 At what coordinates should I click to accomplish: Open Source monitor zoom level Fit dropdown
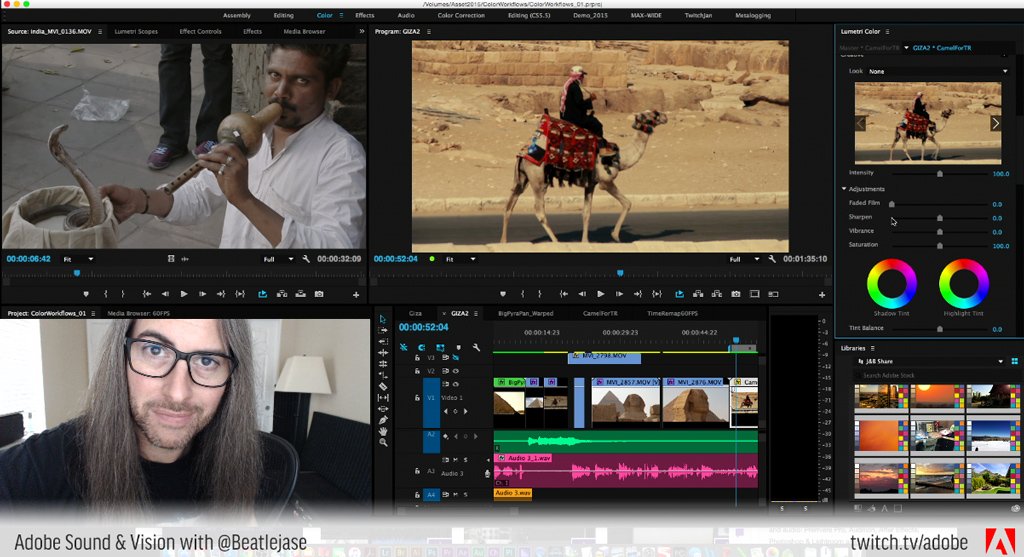pyautogui.click(x=78, y=259)
